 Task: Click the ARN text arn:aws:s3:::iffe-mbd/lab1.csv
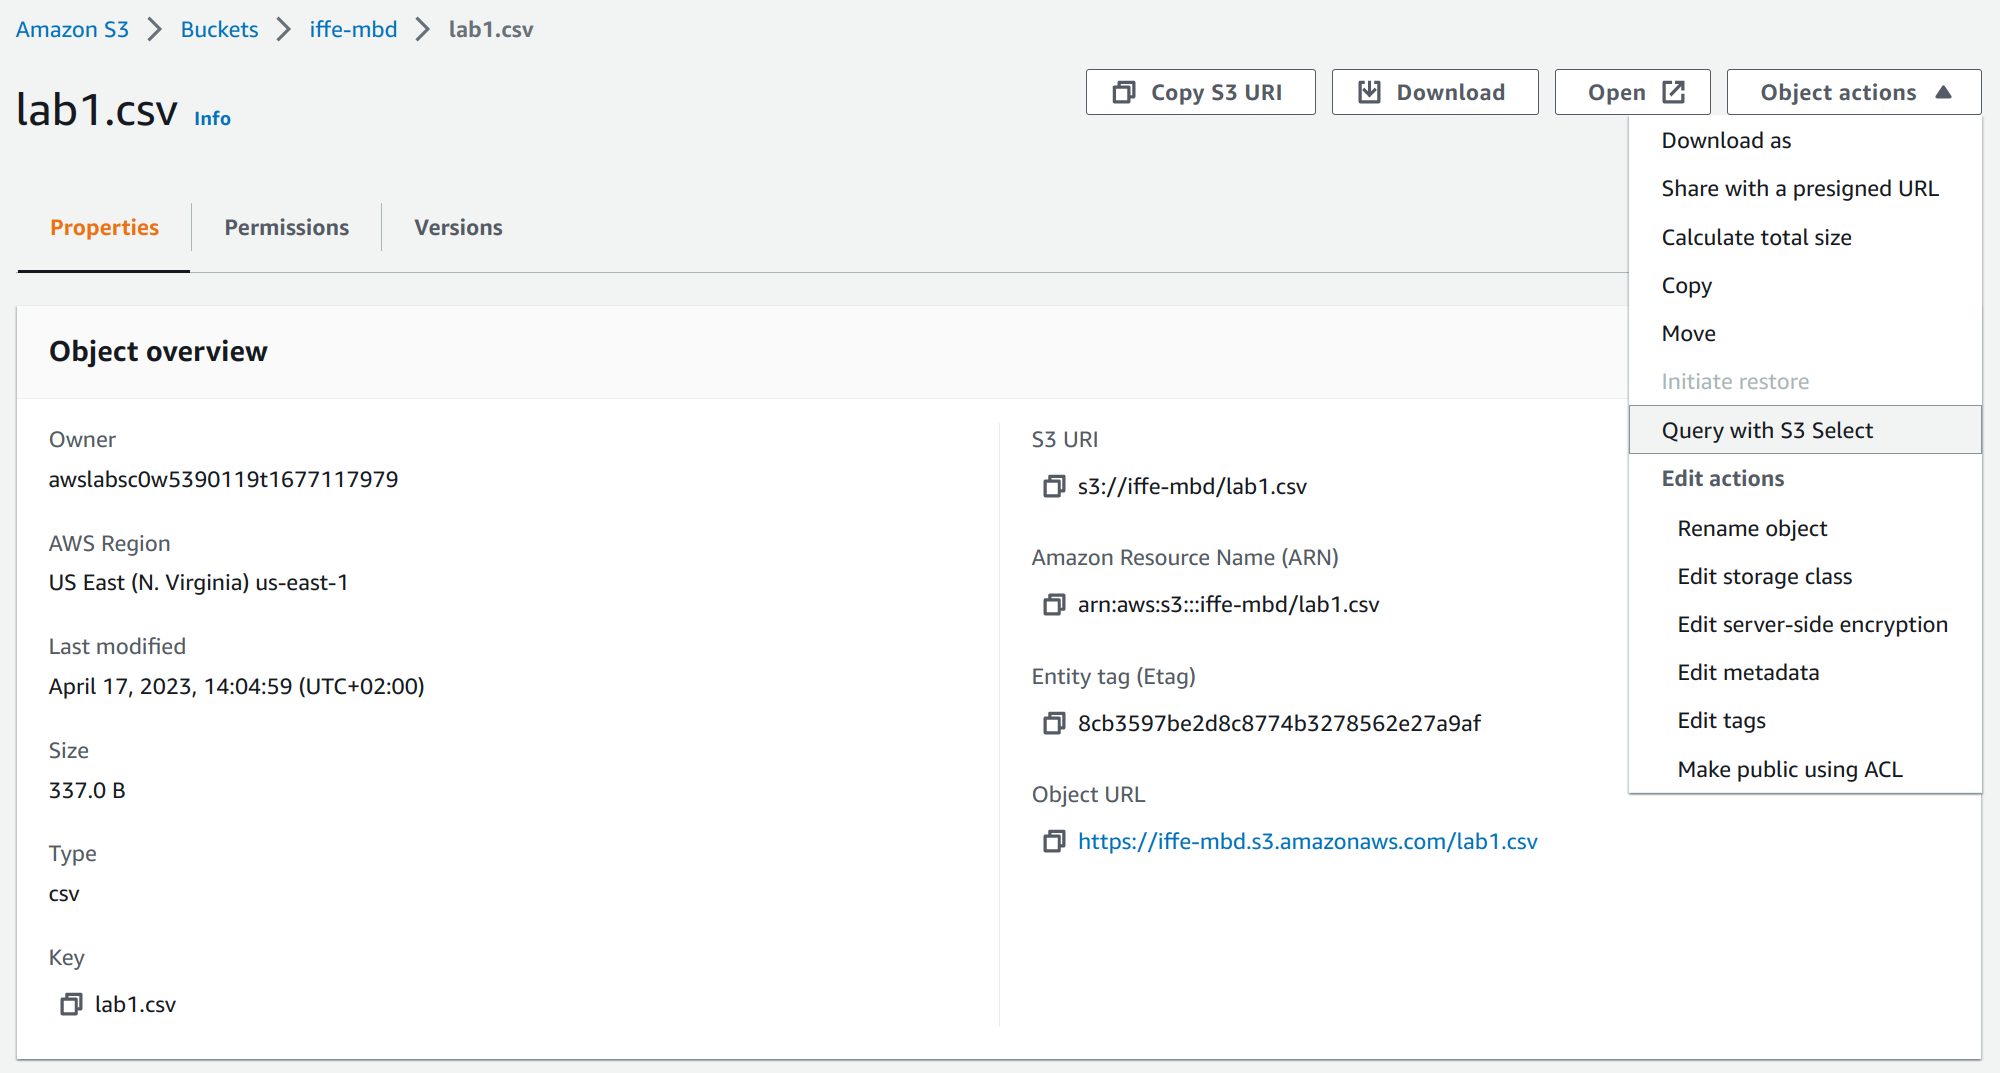pos(1228,604)
